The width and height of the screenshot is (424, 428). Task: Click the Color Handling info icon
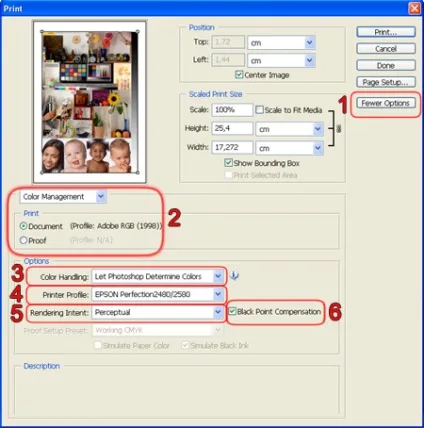point(234,276)
